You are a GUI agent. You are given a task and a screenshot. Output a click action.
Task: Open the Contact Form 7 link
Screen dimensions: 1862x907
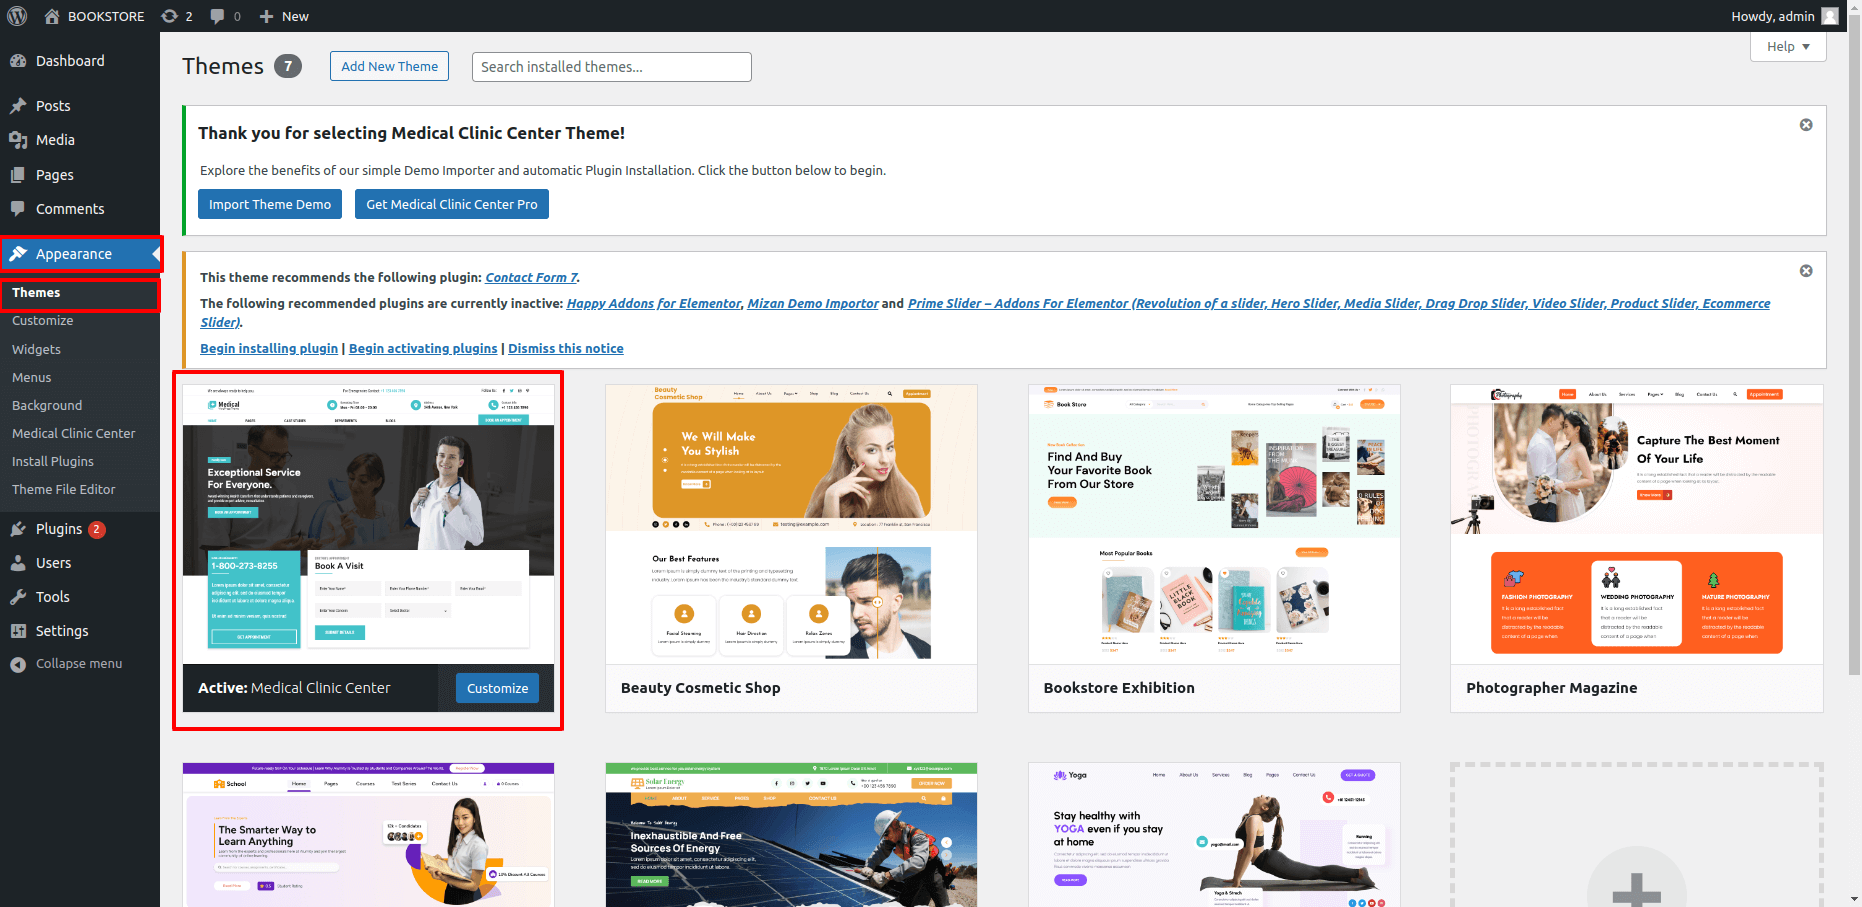531,278
